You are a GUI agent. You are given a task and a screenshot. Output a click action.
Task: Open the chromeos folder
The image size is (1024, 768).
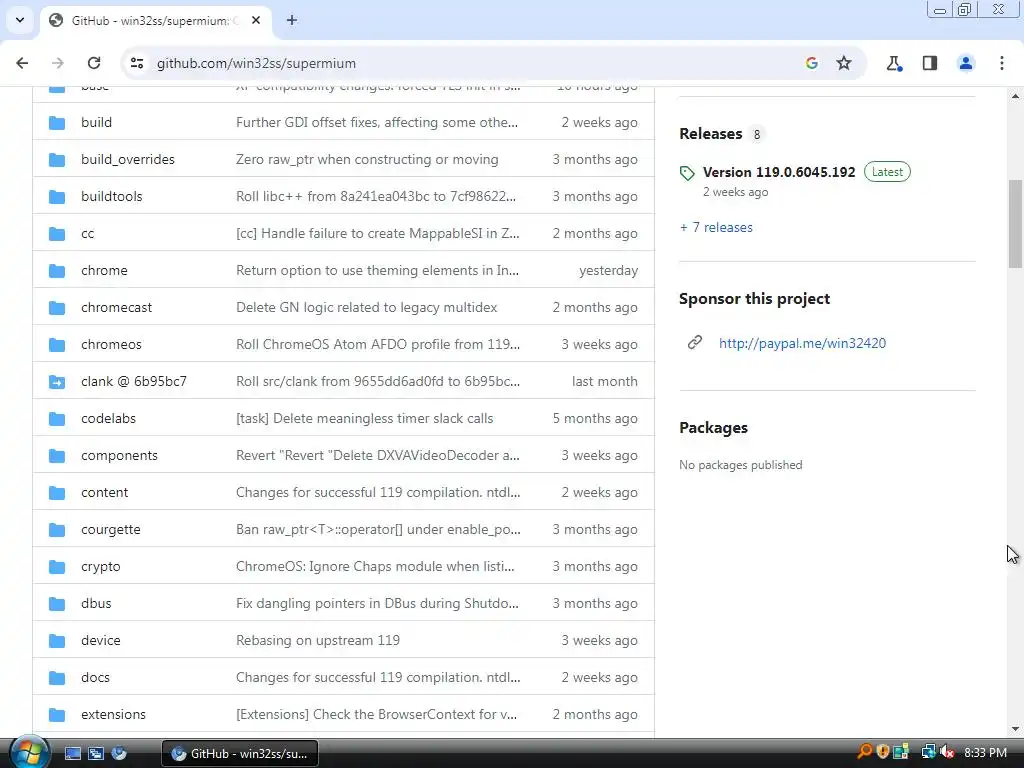111,344
